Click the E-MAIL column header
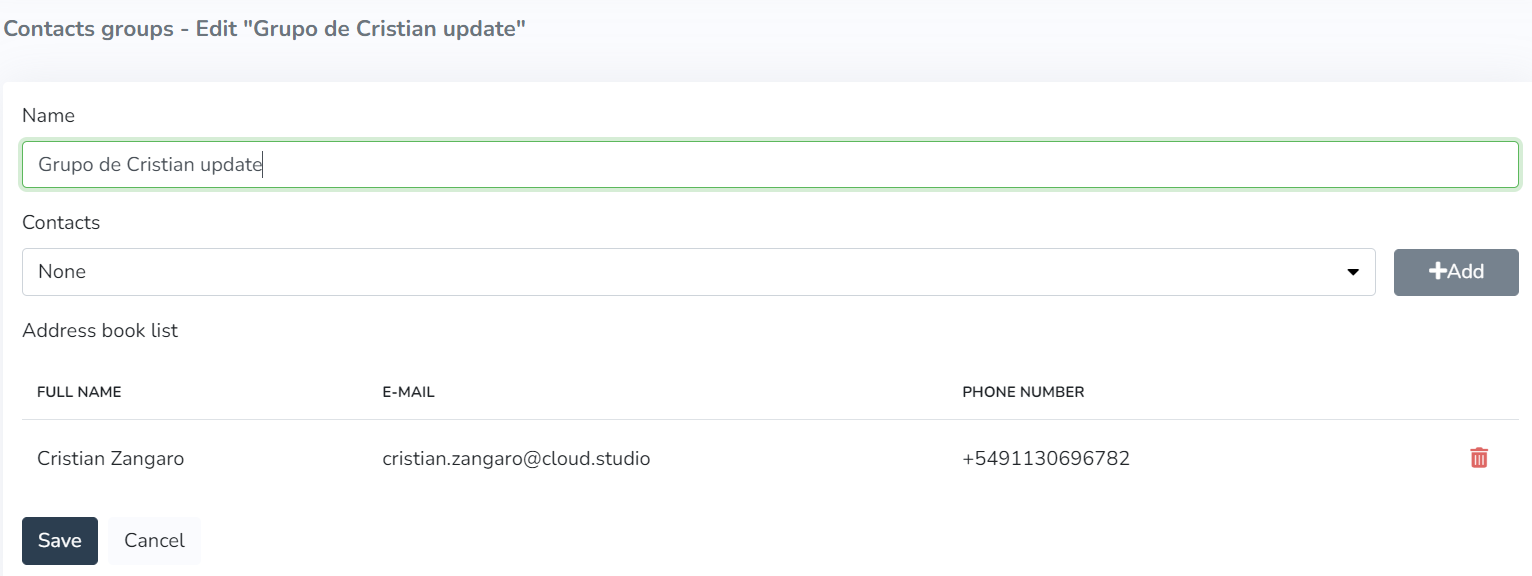This screenshot has height=576, width=1532. click(x=408, y=392)
